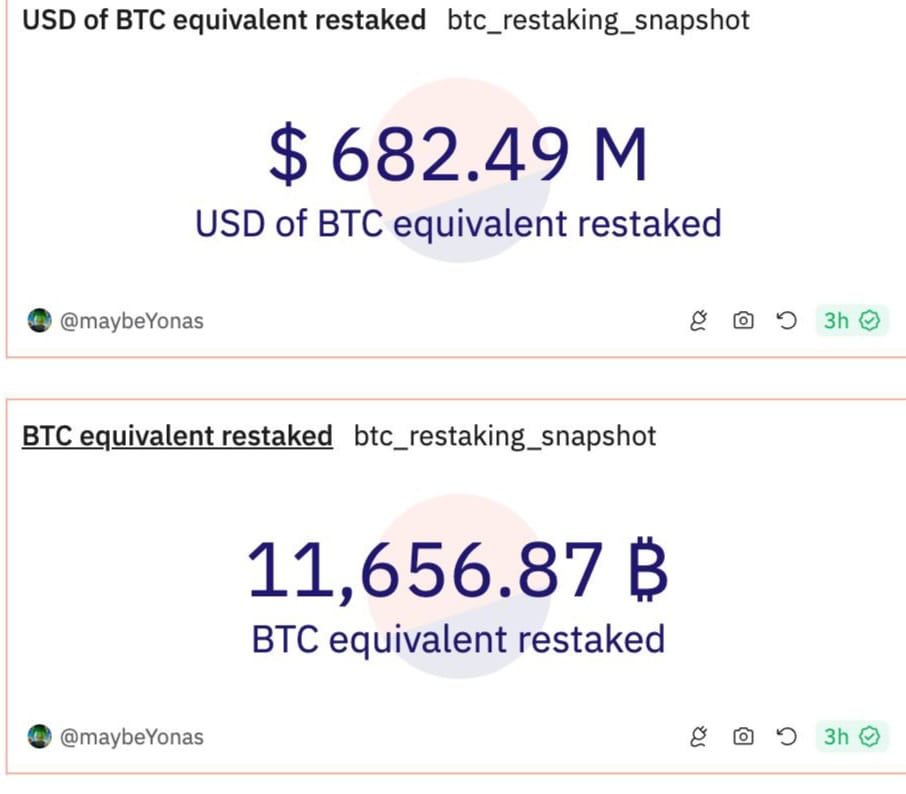Image resolution: width=906 pixels, height=794 pixels.
Task: Click refresh icon in BTC equivalent panel
Action: click(x=787, y=737)
